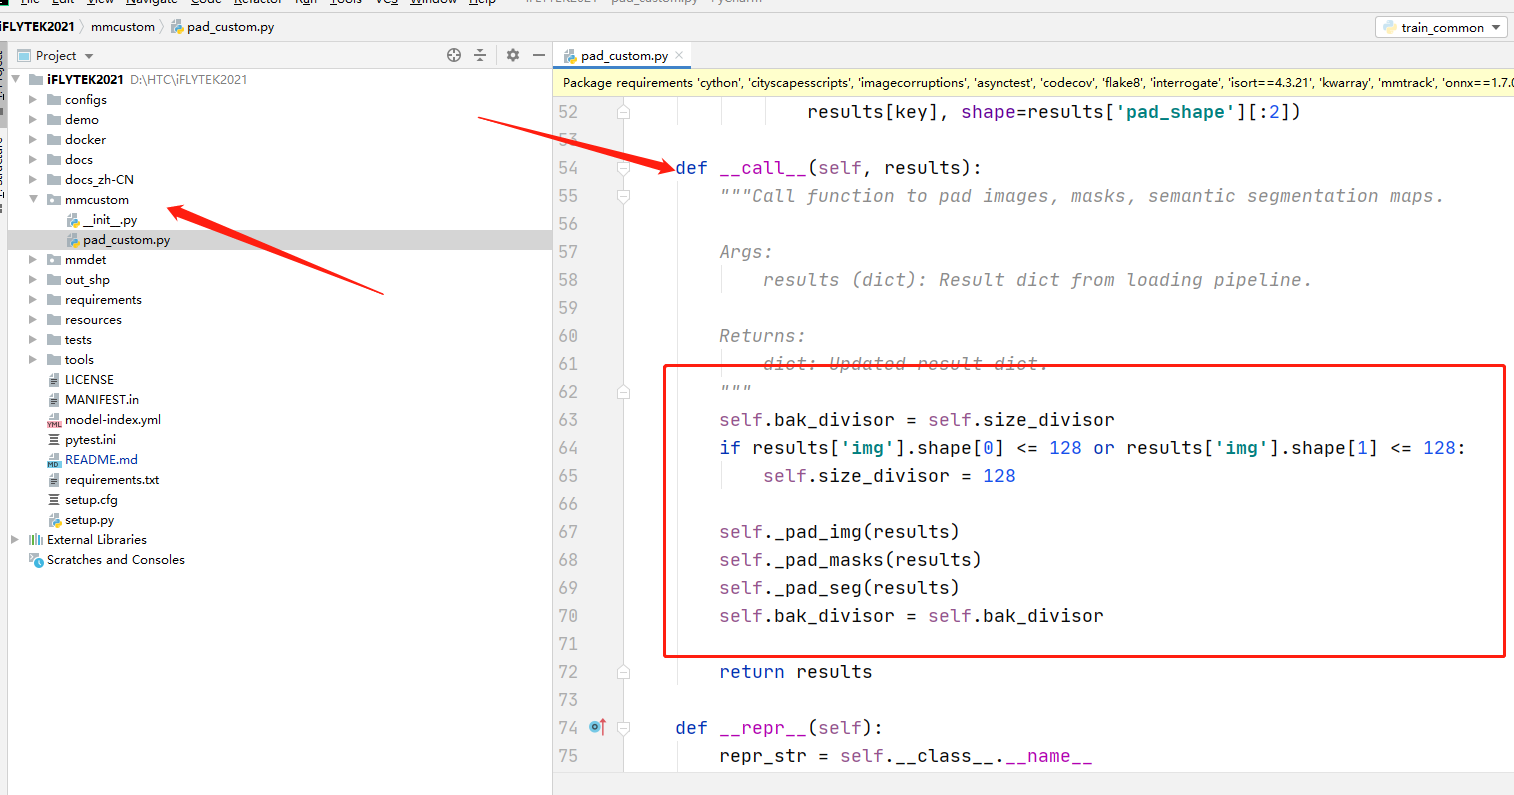Click the tools folder icon
Viewport: 1514px width, 795px height.
click(x=54, y=359)
